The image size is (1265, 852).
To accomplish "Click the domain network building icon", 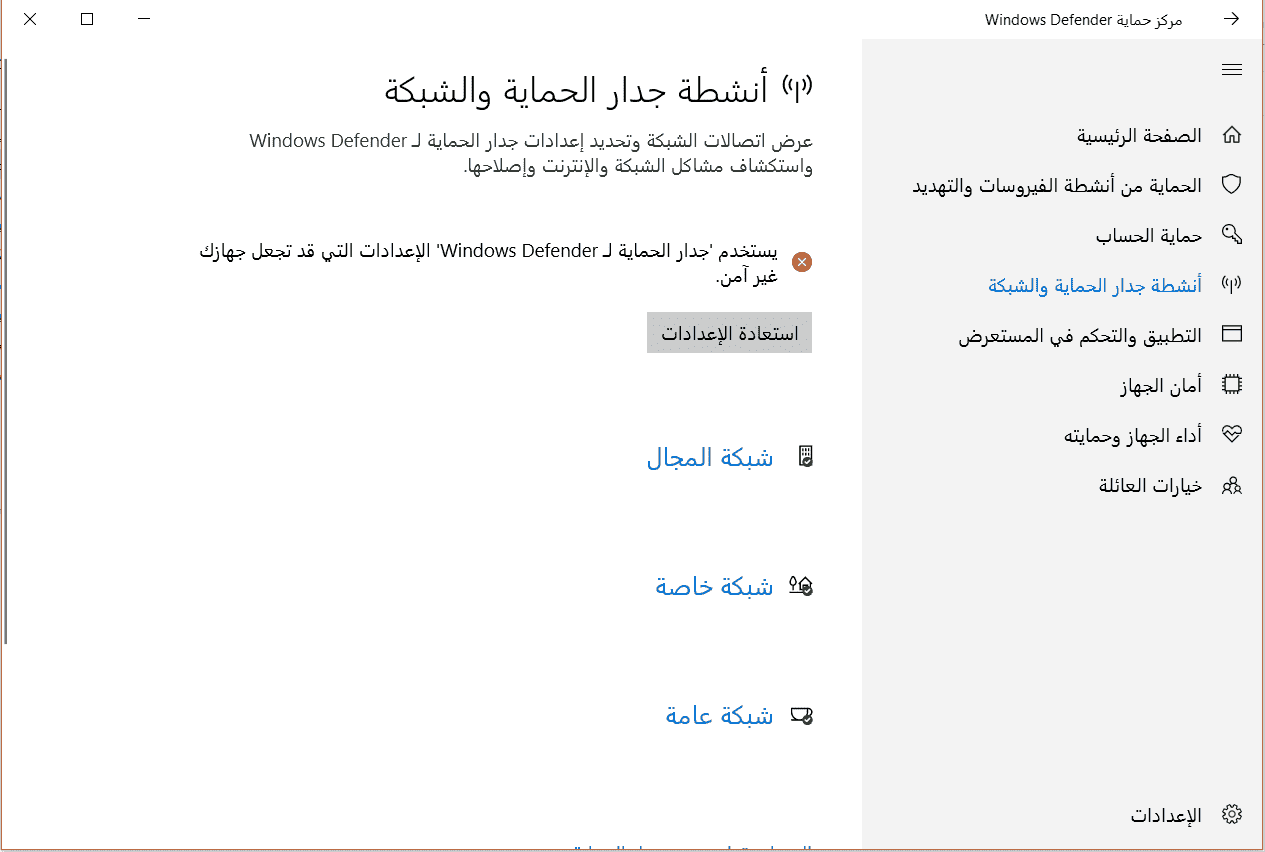I will 805,457.
